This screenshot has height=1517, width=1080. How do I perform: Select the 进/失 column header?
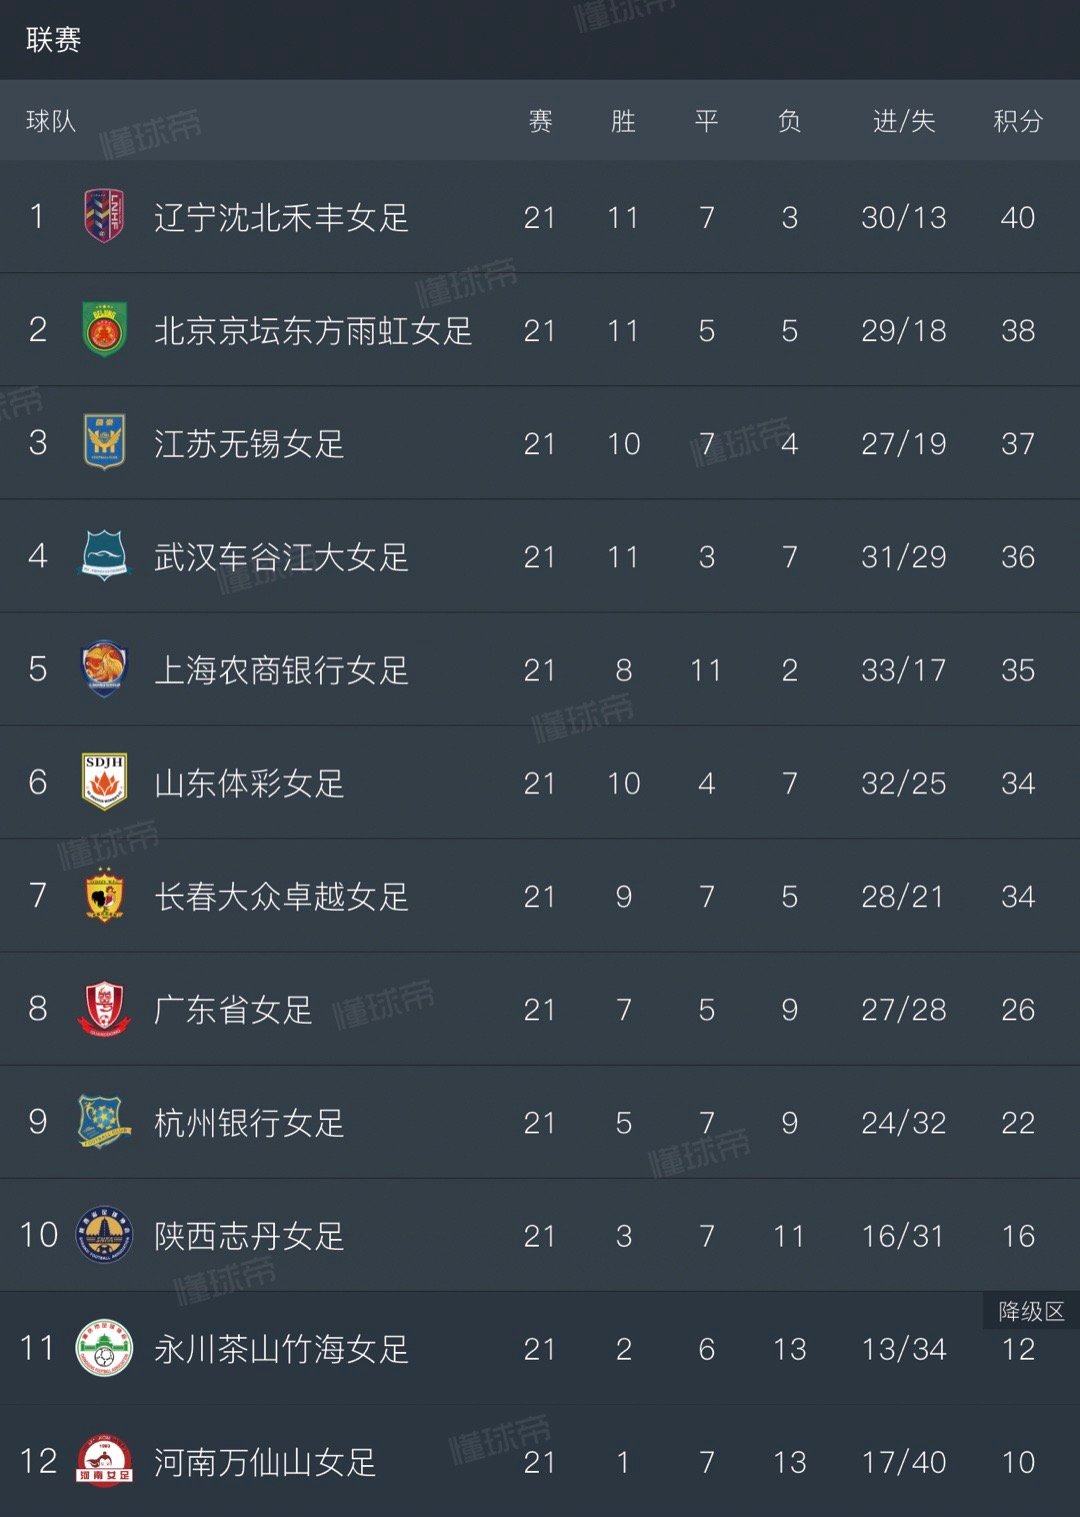click(904, 121)
